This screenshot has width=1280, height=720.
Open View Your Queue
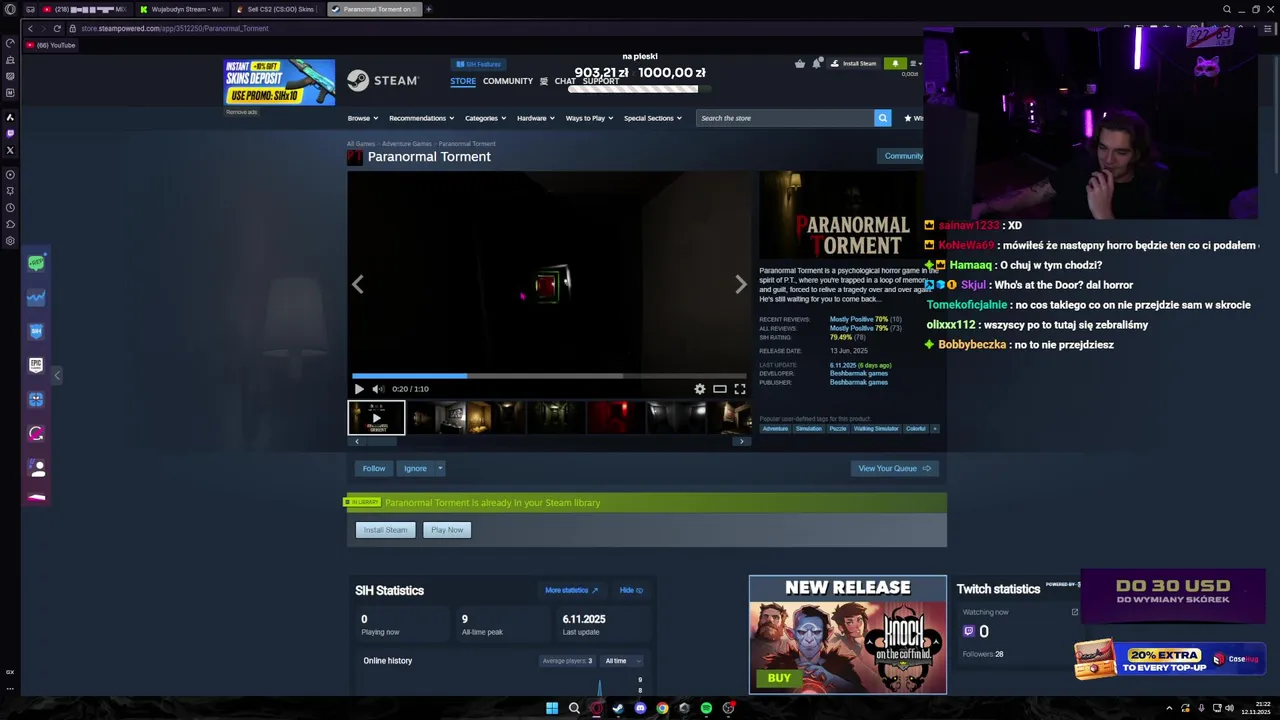[x=894, y=468]
